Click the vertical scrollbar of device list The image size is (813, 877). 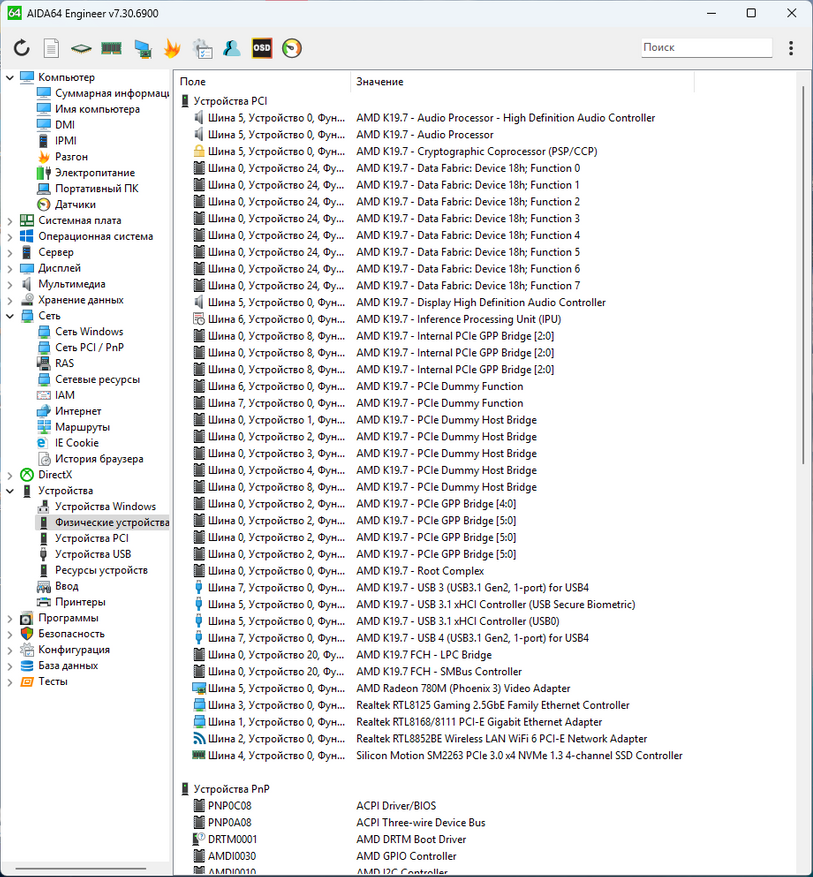click(x=803, y=274)
